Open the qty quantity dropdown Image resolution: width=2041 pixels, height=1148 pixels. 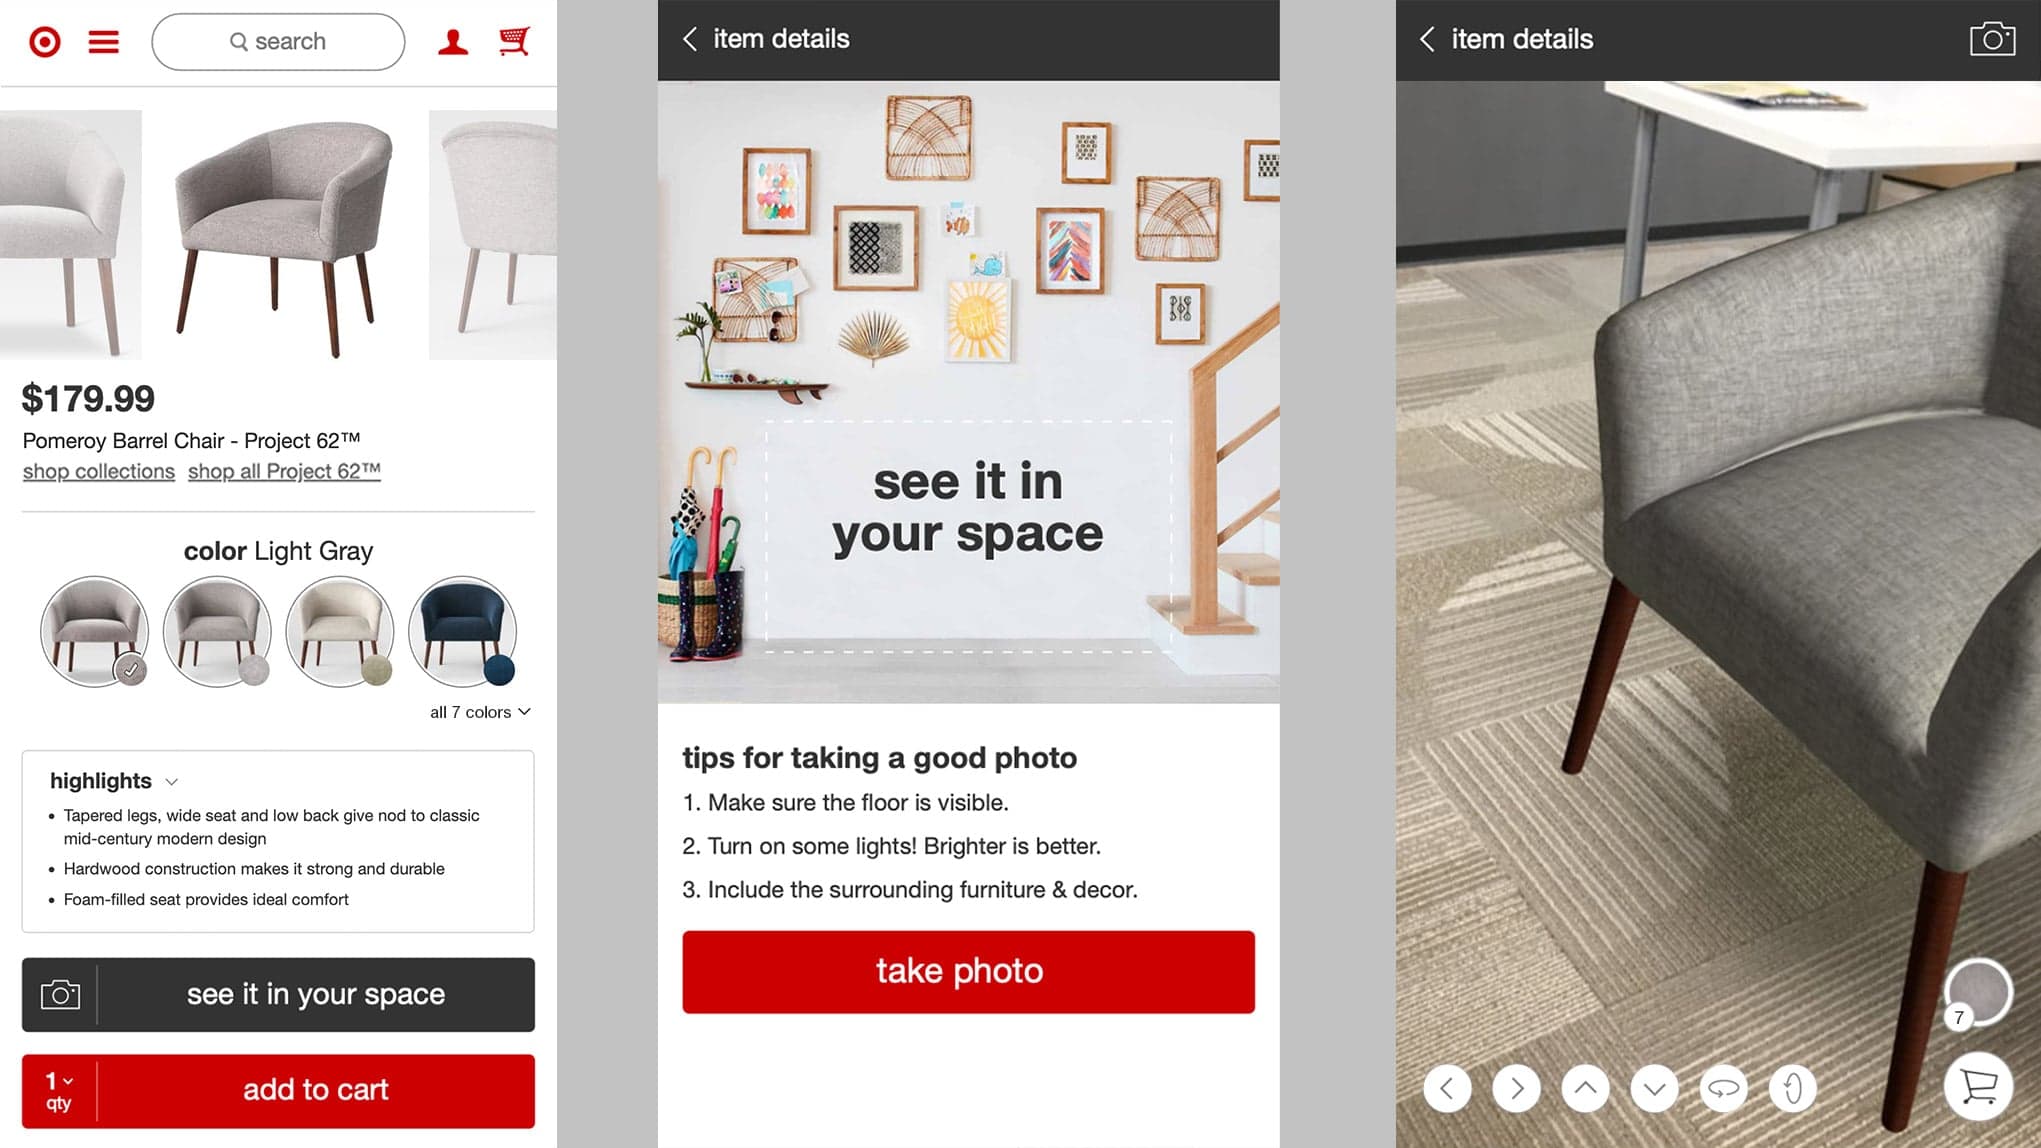pos(59,1091)
